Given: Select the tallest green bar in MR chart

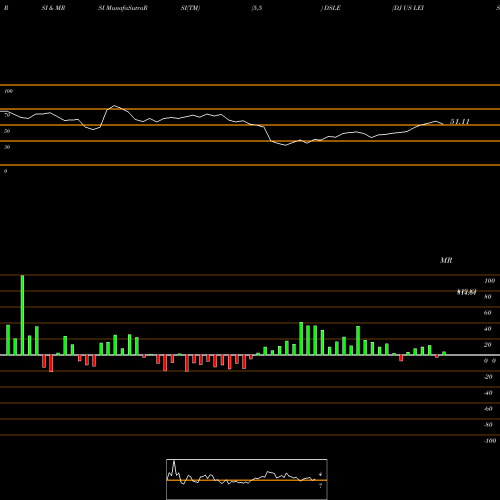Looking at the screenshot, I should tap(22, 315).
